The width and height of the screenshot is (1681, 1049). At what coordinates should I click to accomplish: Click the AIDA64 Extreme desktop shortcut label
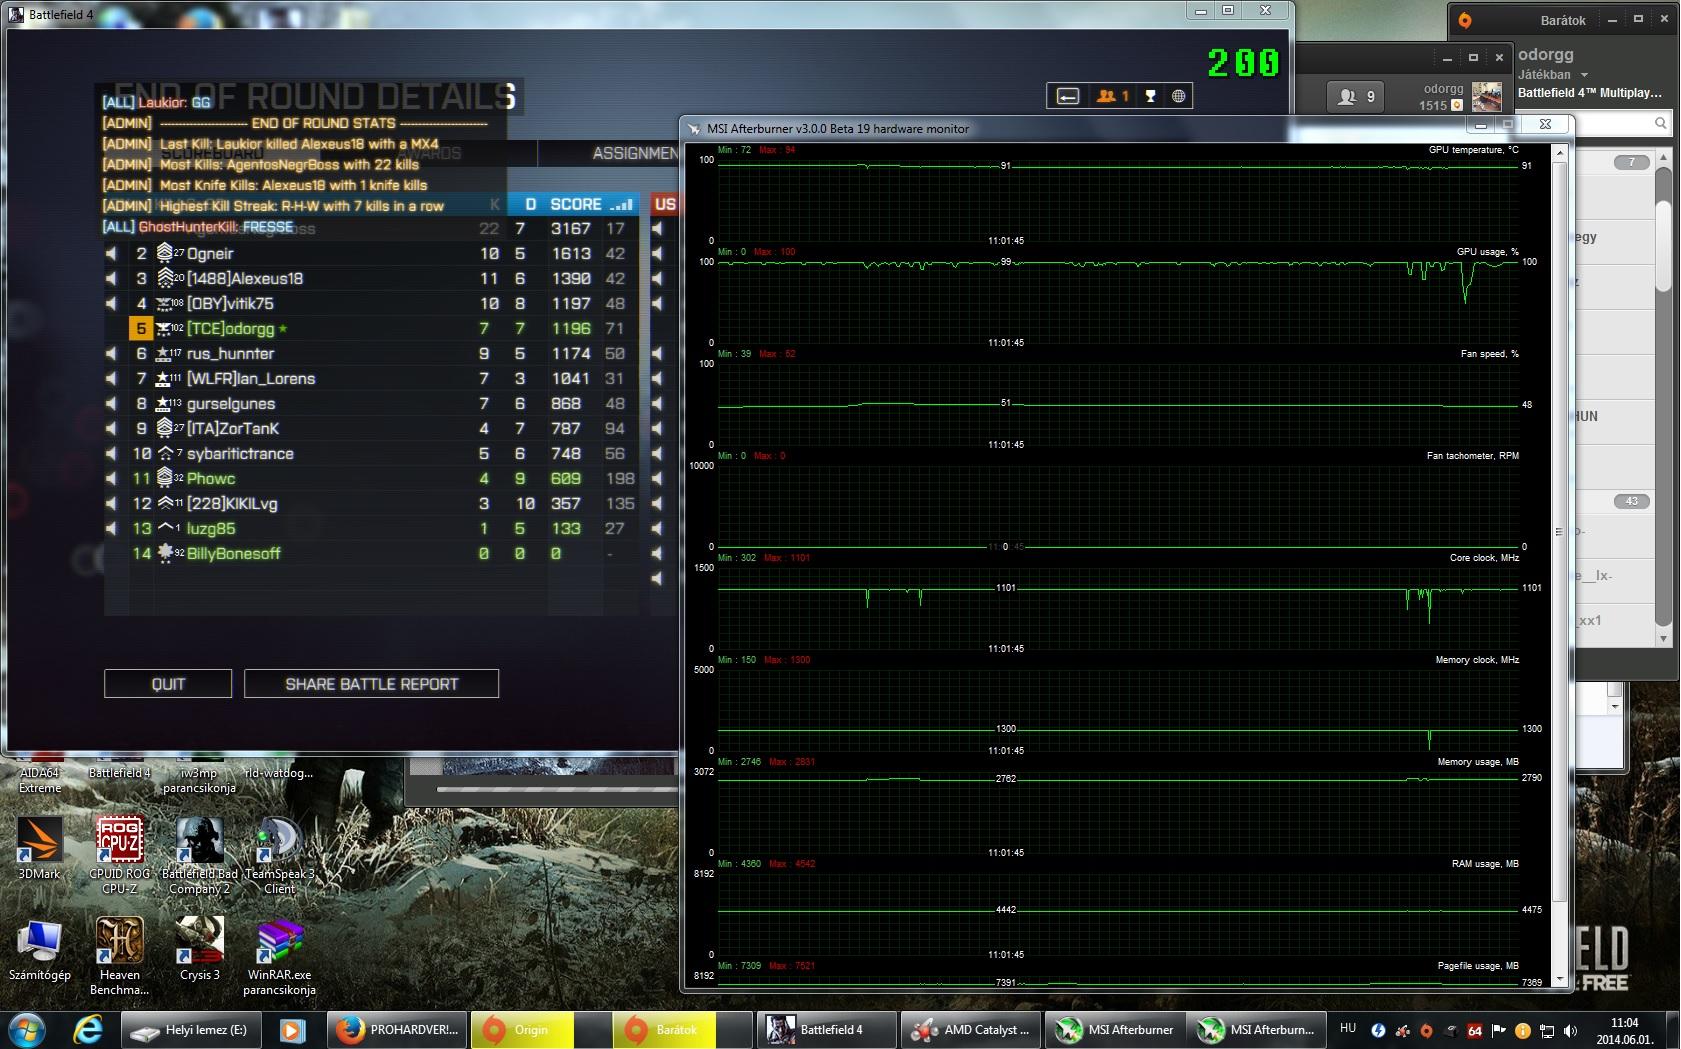[x=40, y=780]
